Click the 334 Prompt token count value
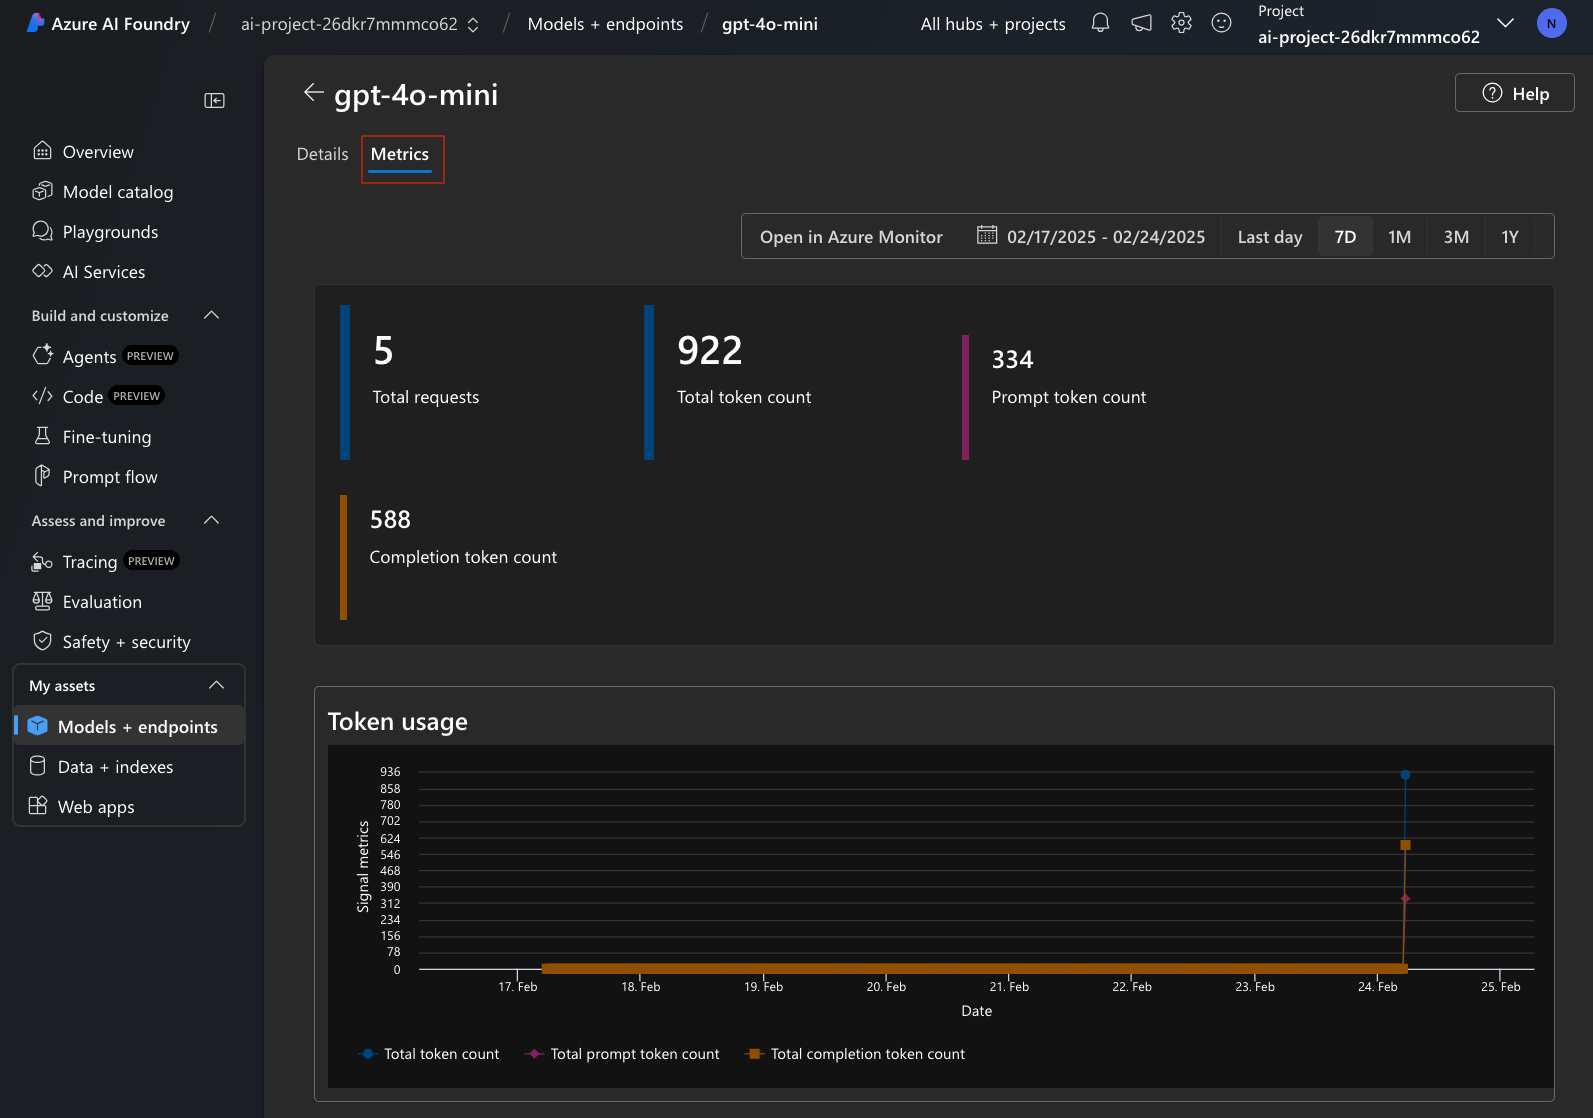Screen dimensions: 1593x1118 (1012, 359)
